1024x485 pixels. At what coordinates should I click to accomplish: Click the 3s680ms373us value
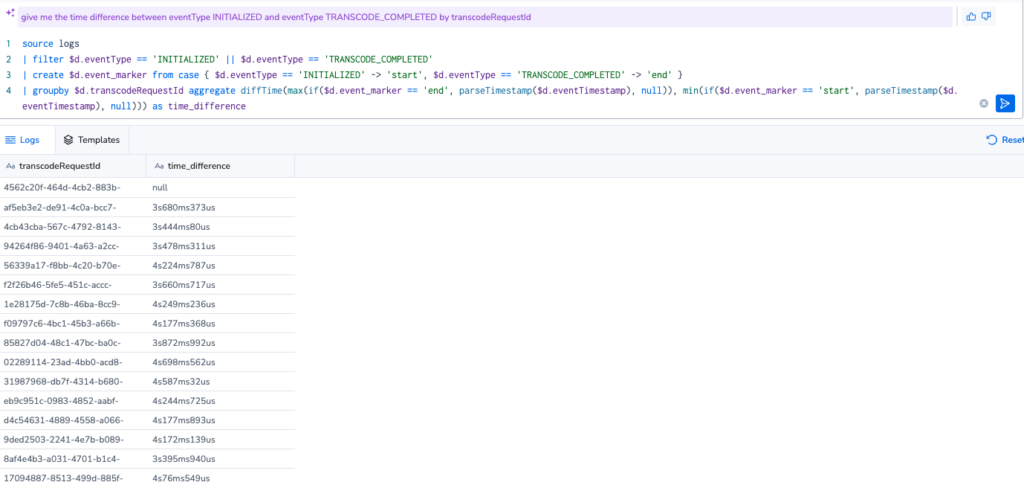[x=184, y=207]
